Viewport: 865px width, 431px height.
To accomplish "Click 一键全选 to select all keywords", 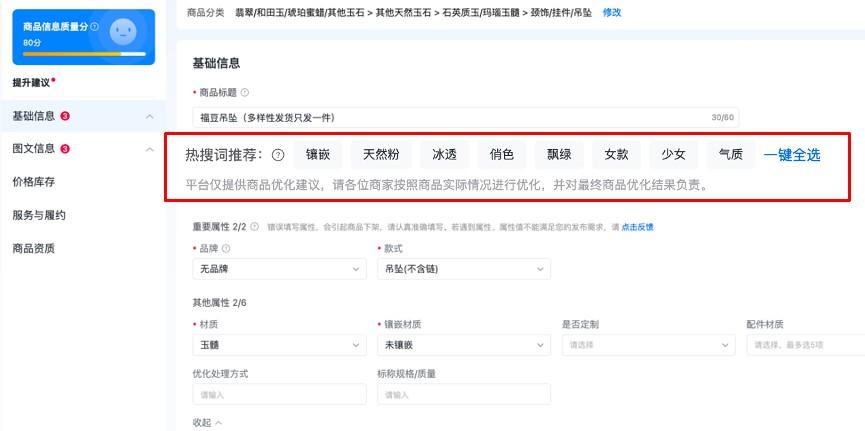I will pos(792,155).
